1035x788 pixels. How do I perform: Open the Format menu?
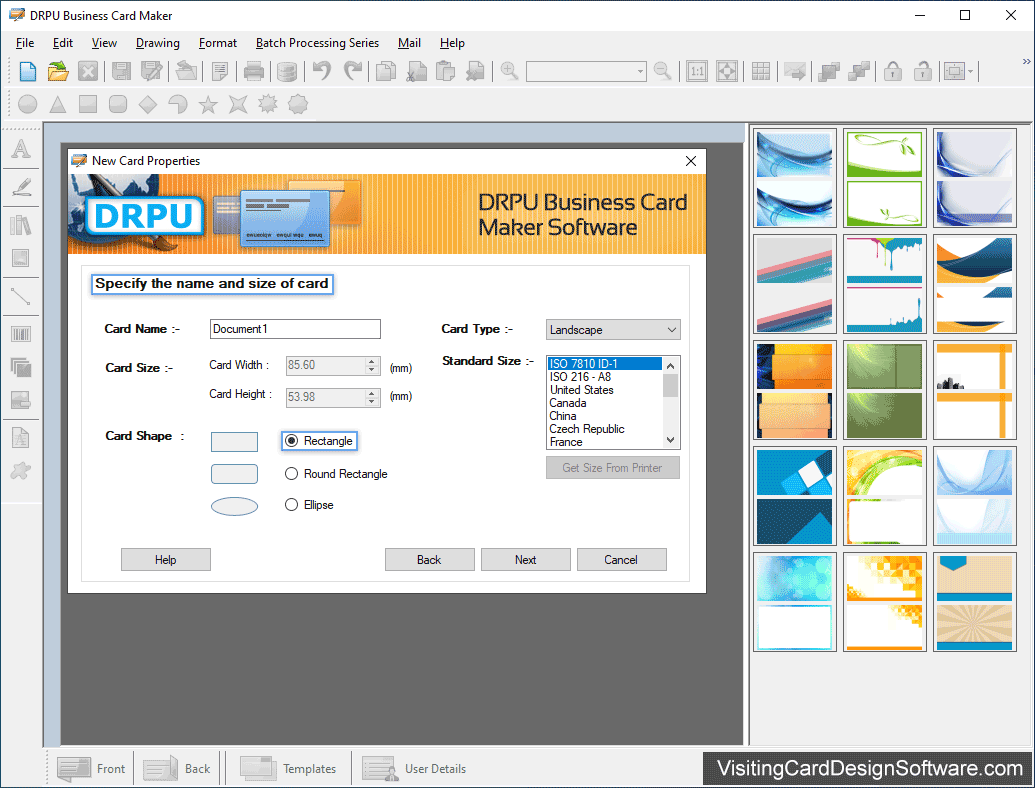(x=218, y=43)
